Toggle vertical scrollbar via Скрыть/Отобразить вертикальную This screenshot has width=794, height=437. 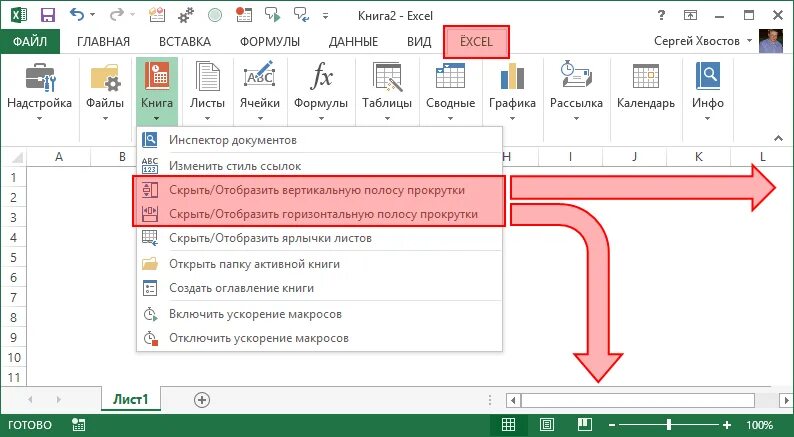tap(320, 190)
